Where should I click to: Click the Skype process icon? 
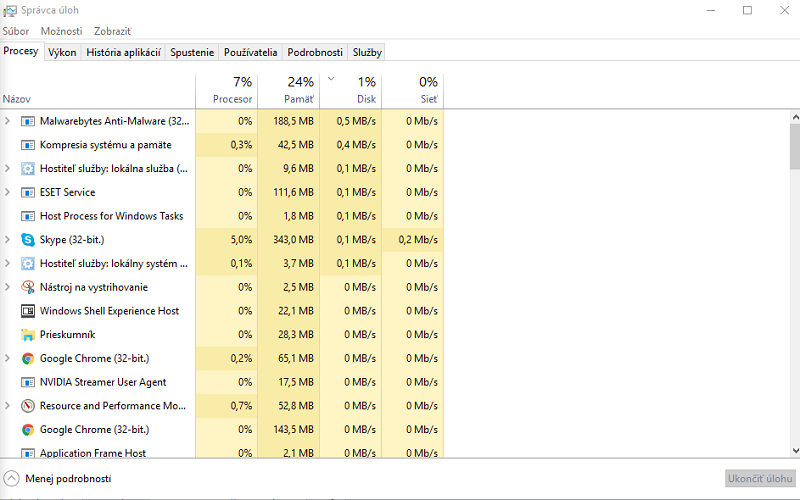[x=28, y=240]
